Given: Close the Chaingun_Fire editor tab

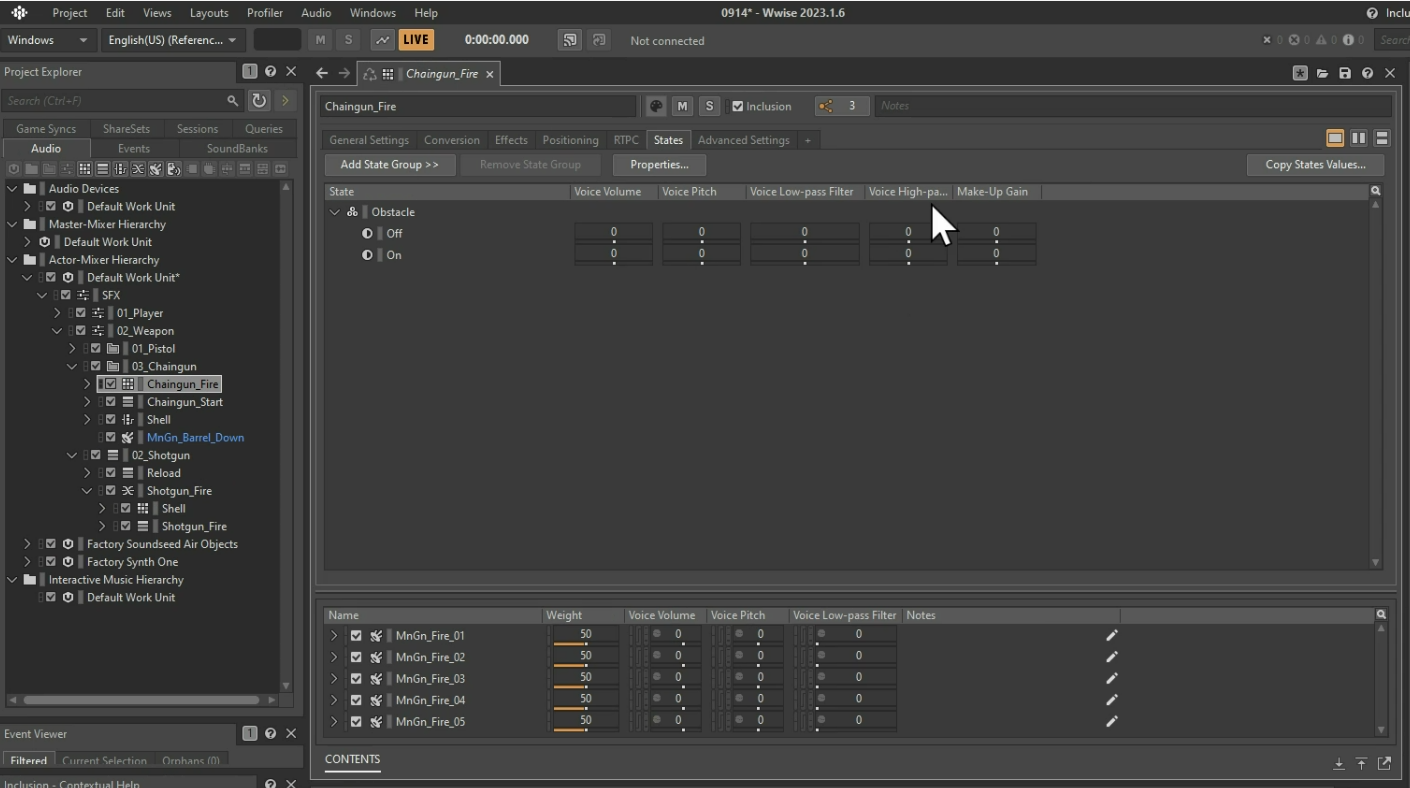Looking at the screenshot, I should tap(489, 74).
